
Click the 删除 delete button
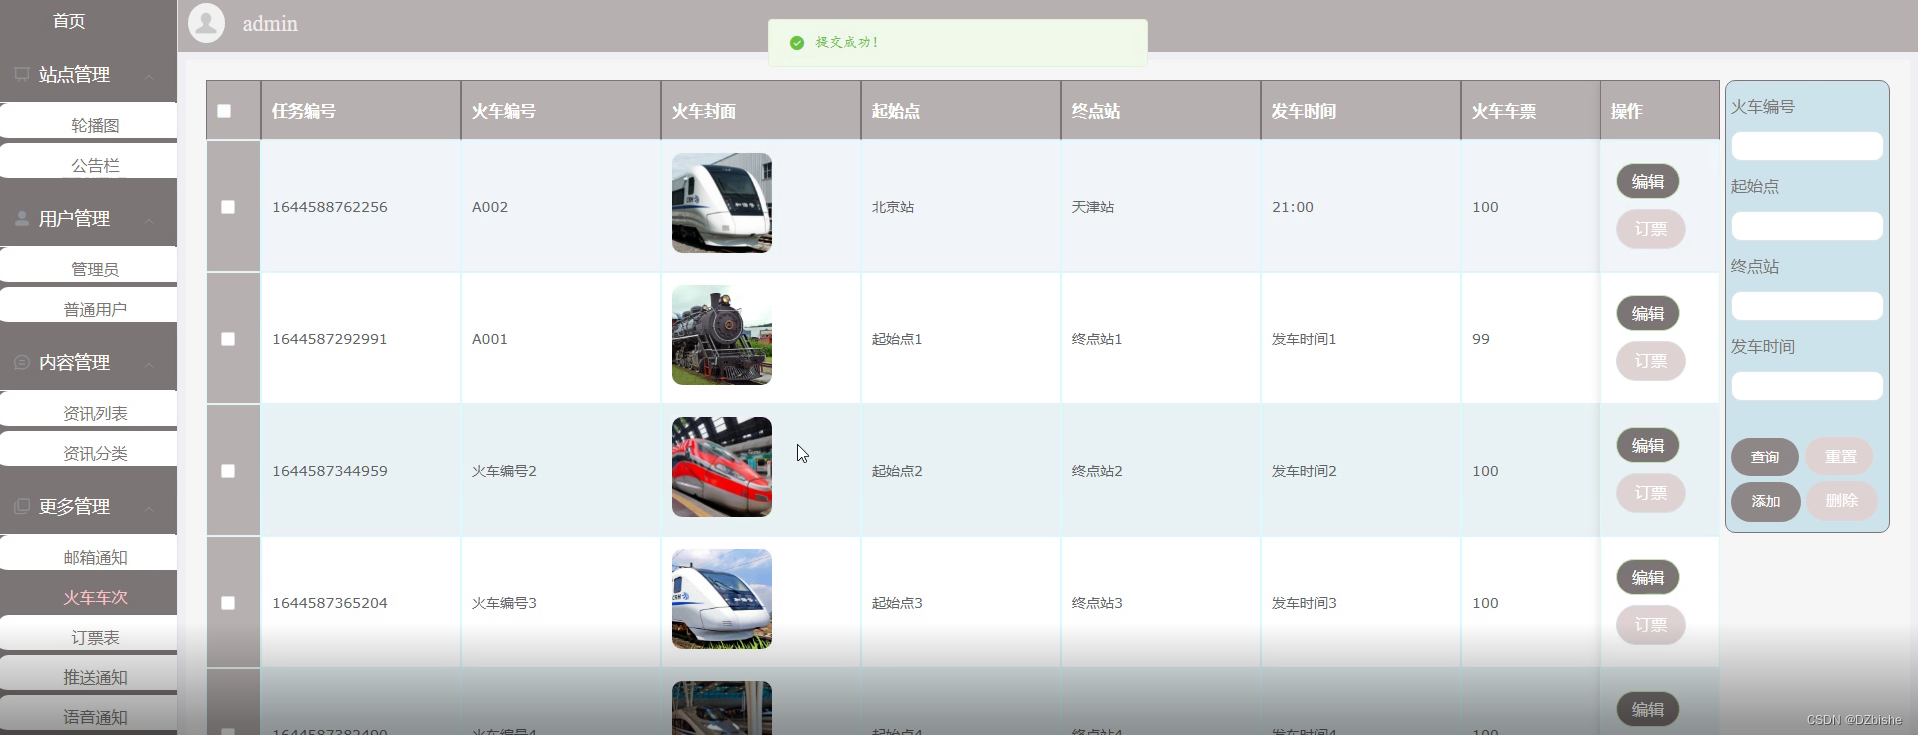1841,501
